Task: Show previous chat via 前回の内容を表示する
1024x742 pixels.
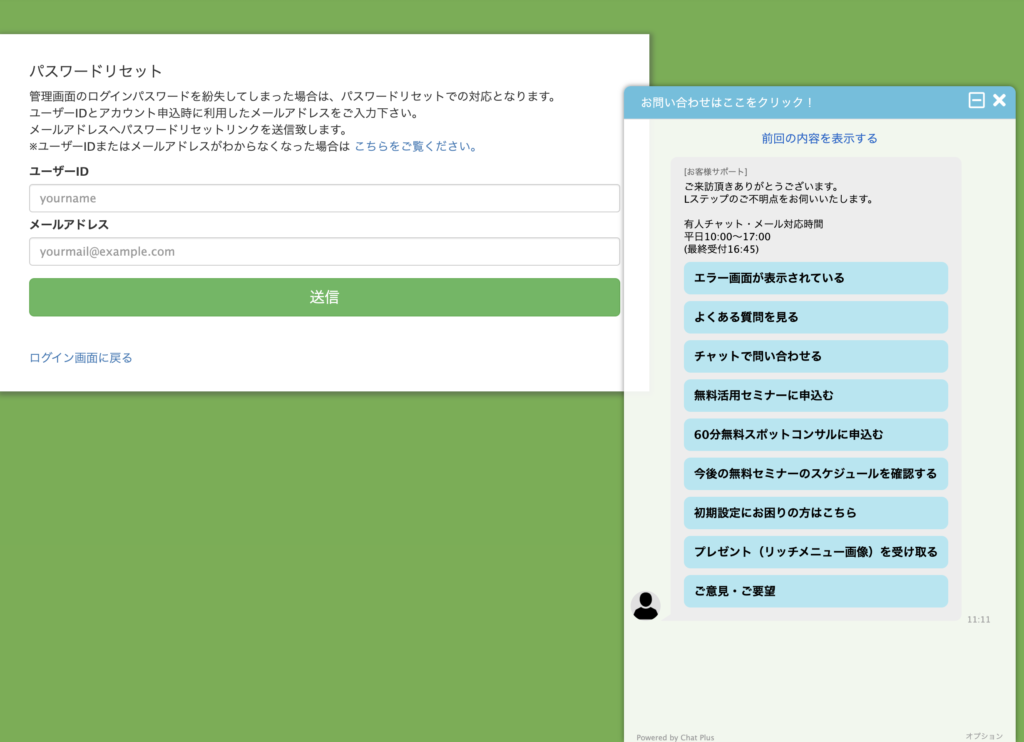Action: [819, 138]
